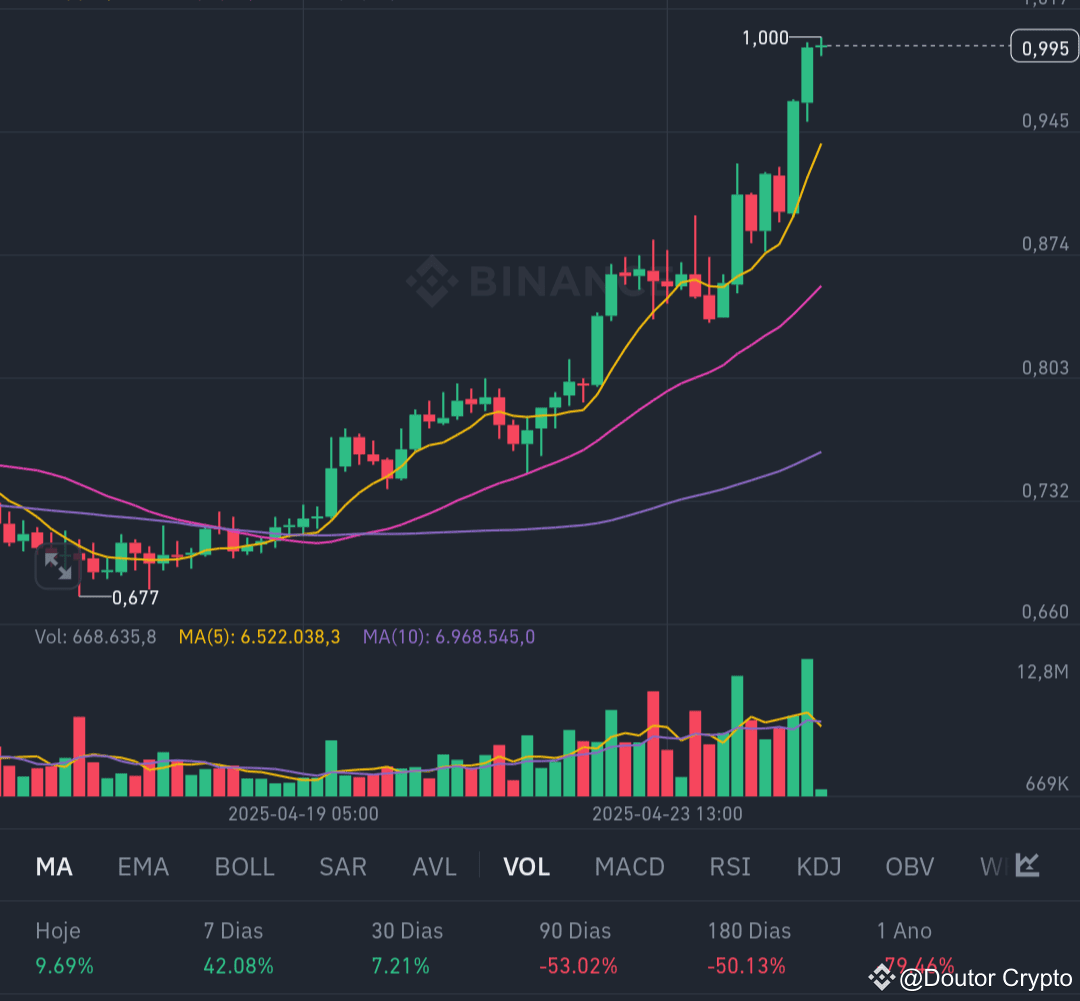1080x1001 pixels.
Task: Select the EMA indicator
Action: click(x=143, y=867)
